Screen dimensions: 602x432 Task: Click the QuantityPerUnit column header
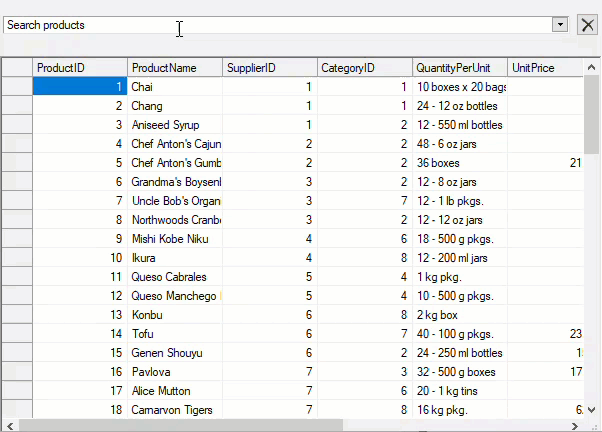coord(459,68)
